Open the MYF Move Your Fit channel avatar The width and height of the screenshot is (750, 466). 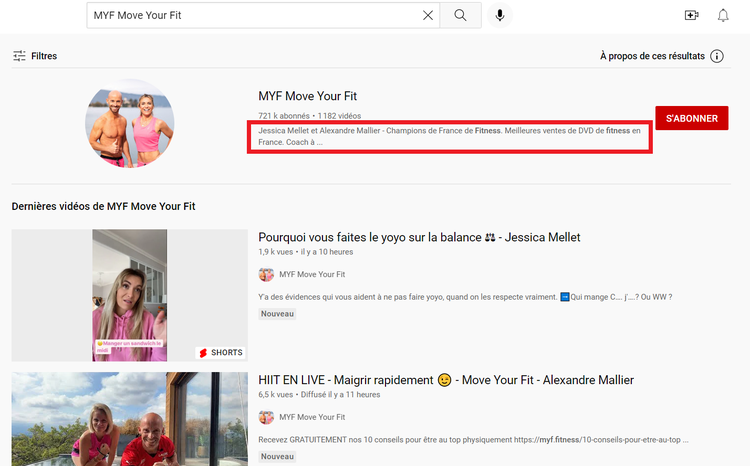130,123
